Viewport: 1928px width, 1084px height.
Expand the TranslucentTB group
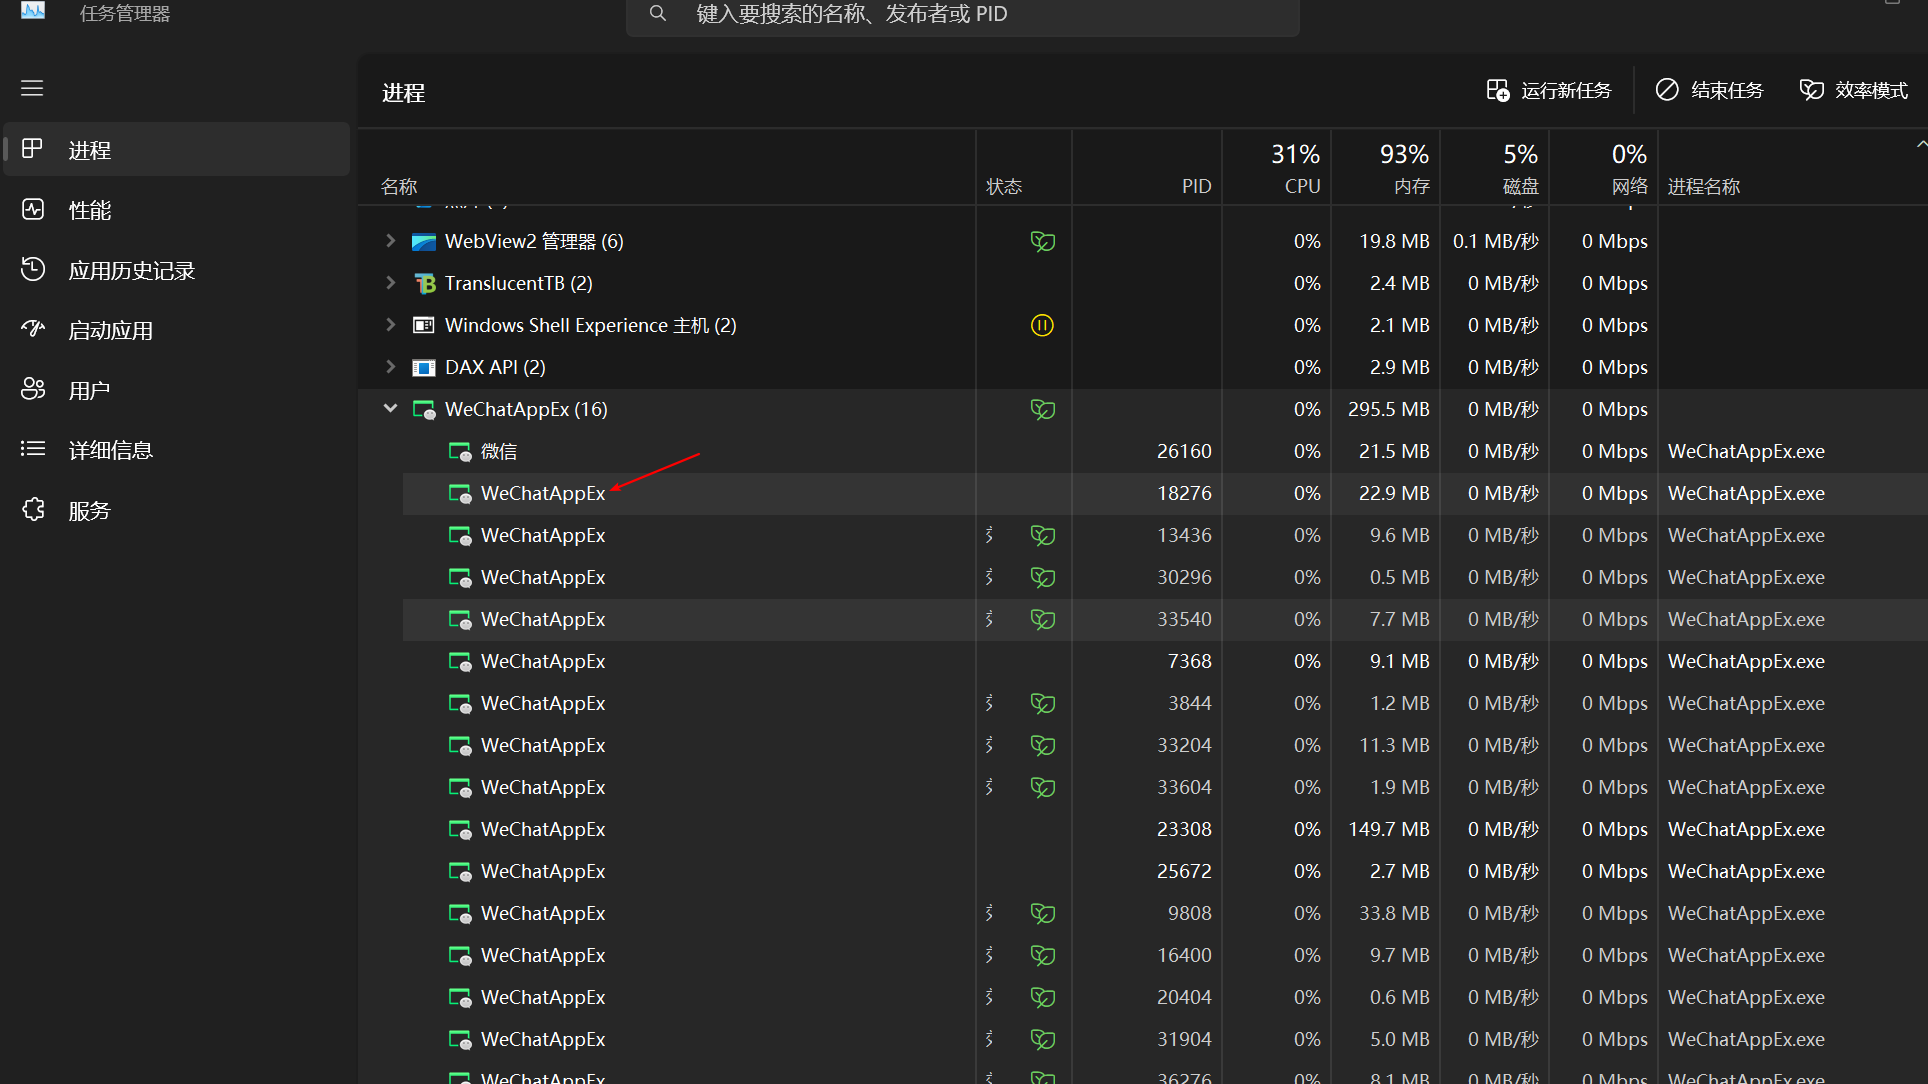(390, 283)
